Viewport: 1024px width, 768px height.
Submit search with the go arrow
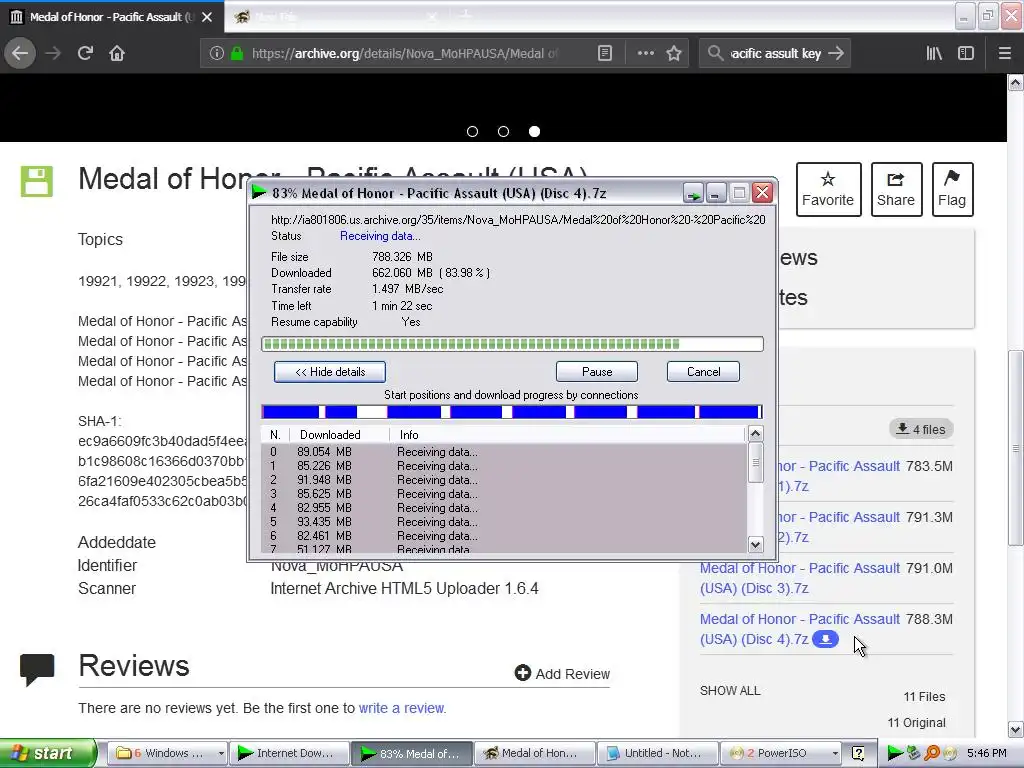pyautogui.click(x=836, y=53)
